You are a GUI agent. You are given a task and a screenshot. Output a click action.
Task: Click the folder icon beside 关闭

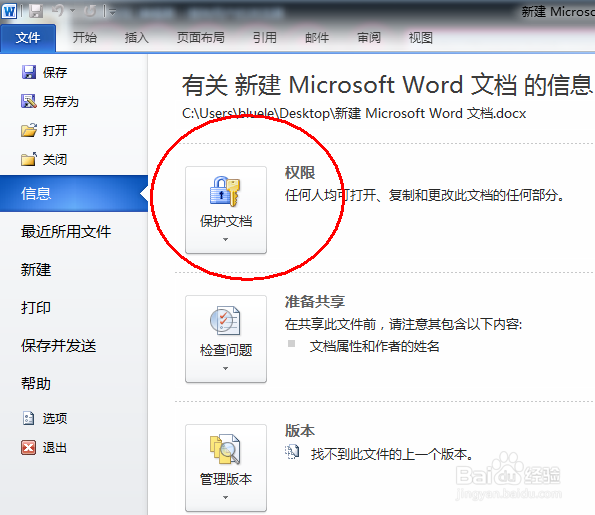[29, 159]
